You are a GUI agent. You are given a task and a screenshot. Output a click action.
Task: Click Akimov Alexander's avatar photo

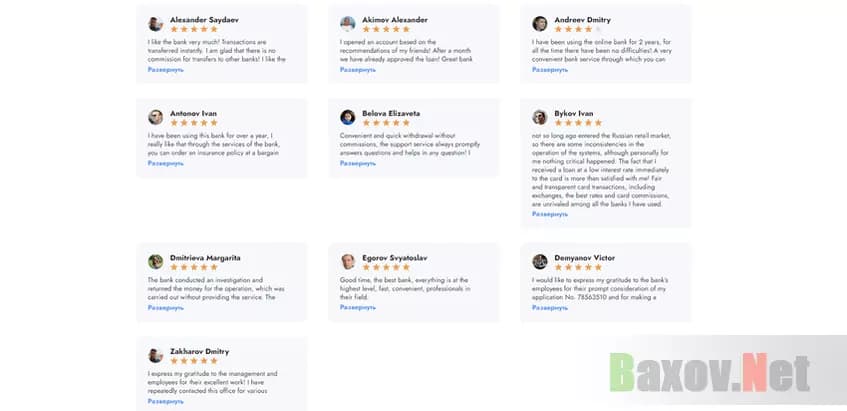point(348,24)
